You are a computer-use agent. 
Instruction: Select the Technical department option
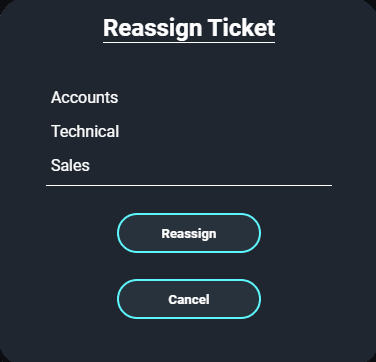(189, 131)
